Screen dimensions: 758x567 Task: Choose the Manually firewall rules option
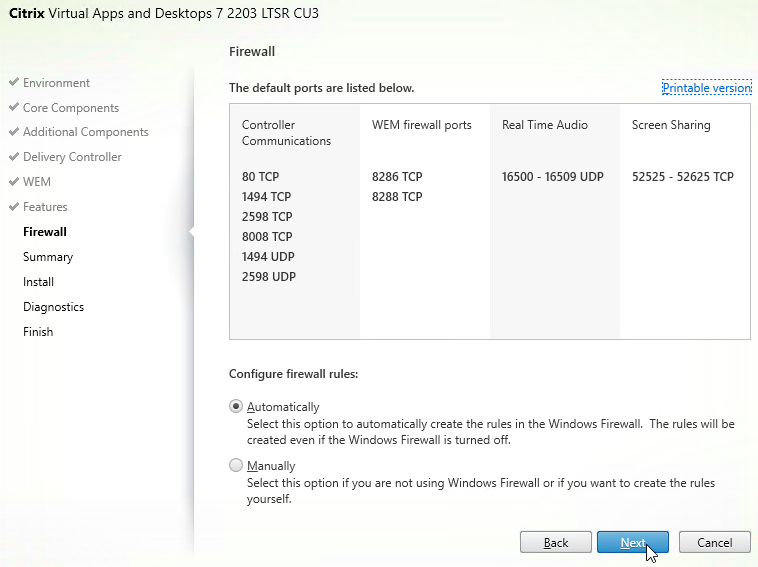click(236, 465)
